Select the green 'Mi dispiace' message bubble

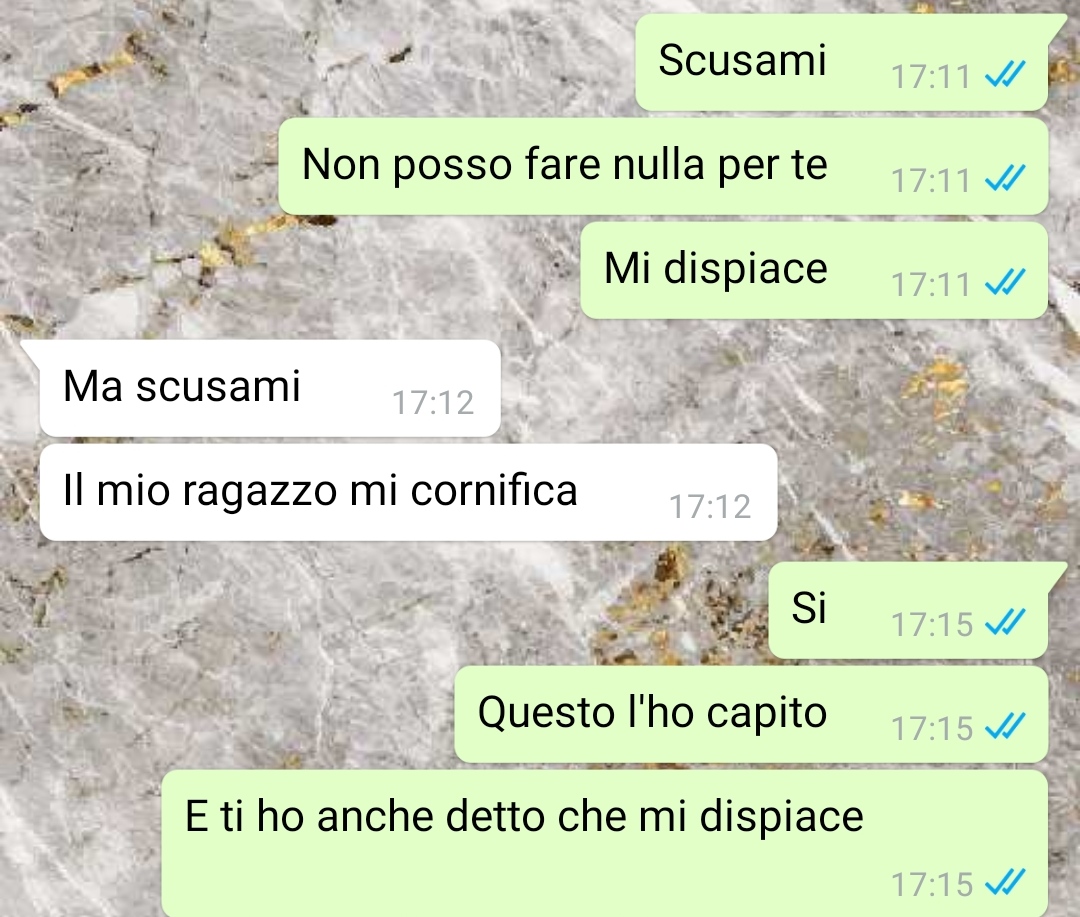pyautogui.click(x=814, y=270)
